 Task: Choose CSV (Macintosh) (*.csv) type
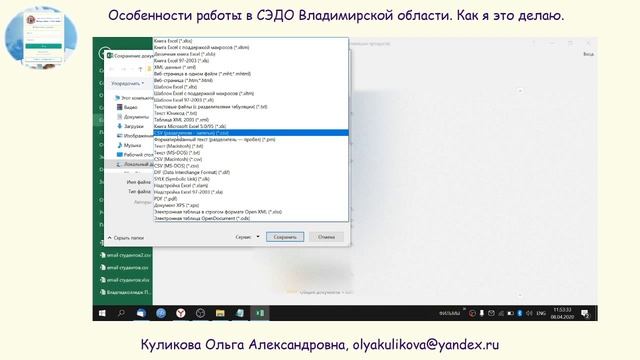[x=251, y=159]
